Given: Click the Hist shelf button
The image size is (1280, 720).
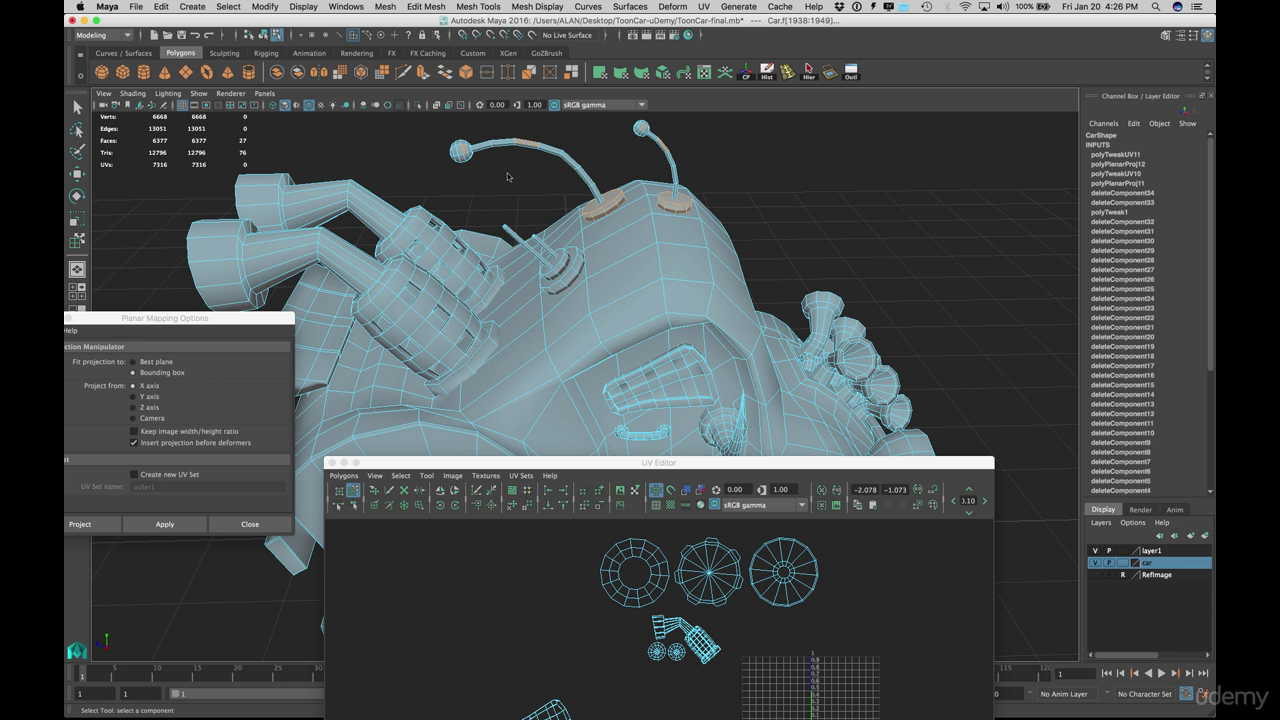Looking at the screenshot, I should pyautogui.click(x=767, y=72).
